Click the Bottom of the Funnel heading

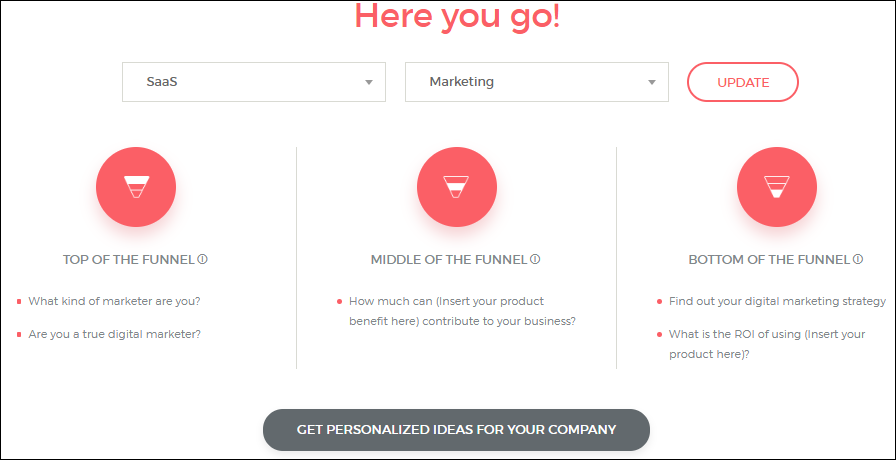click(x=769, y=260)
